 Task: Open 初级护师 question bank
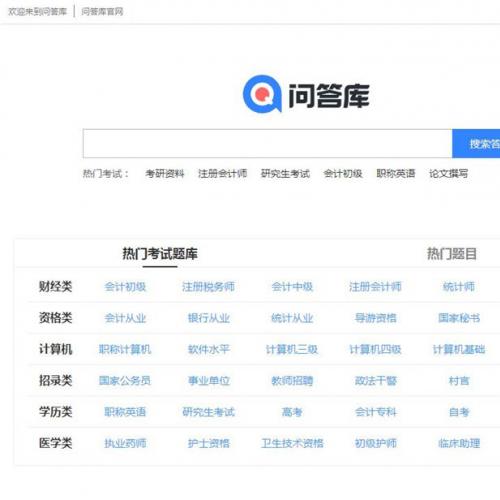point(376,443)
